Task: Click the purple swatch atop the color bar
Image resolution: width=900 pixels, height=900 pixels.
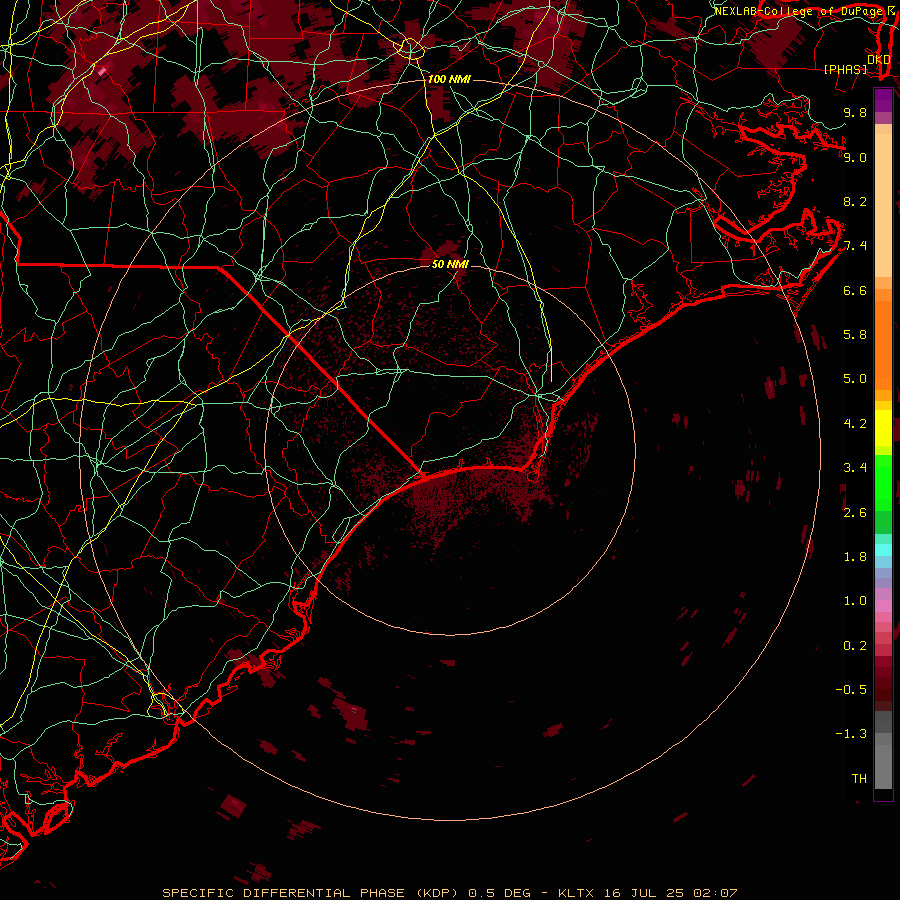Action: coord(883,100)
